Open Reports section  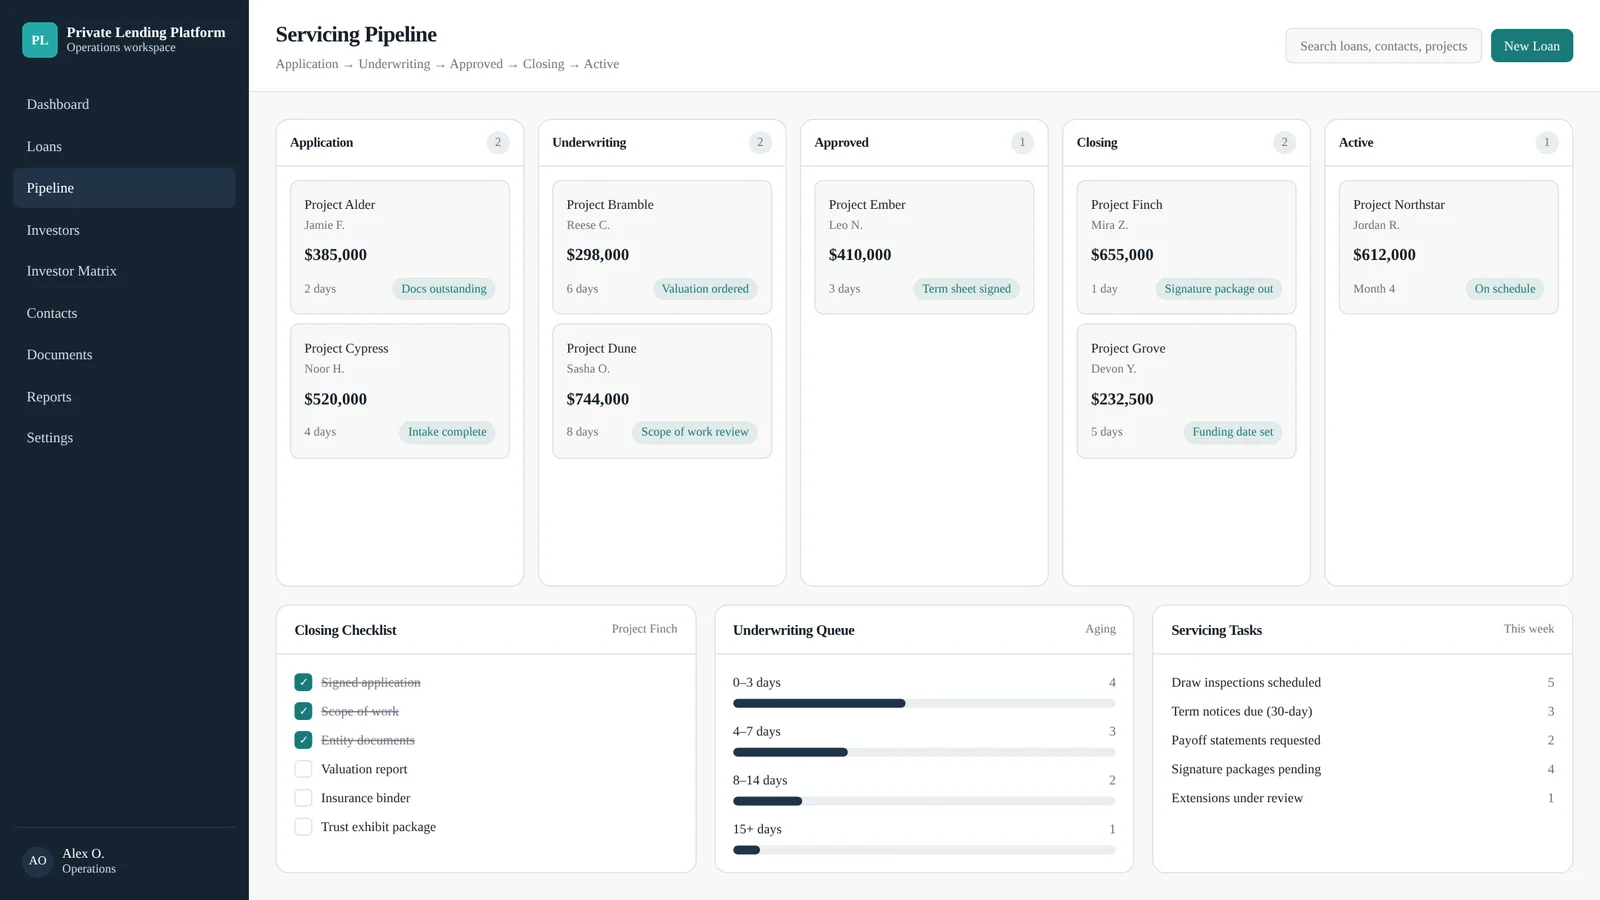tap(124, 397)
